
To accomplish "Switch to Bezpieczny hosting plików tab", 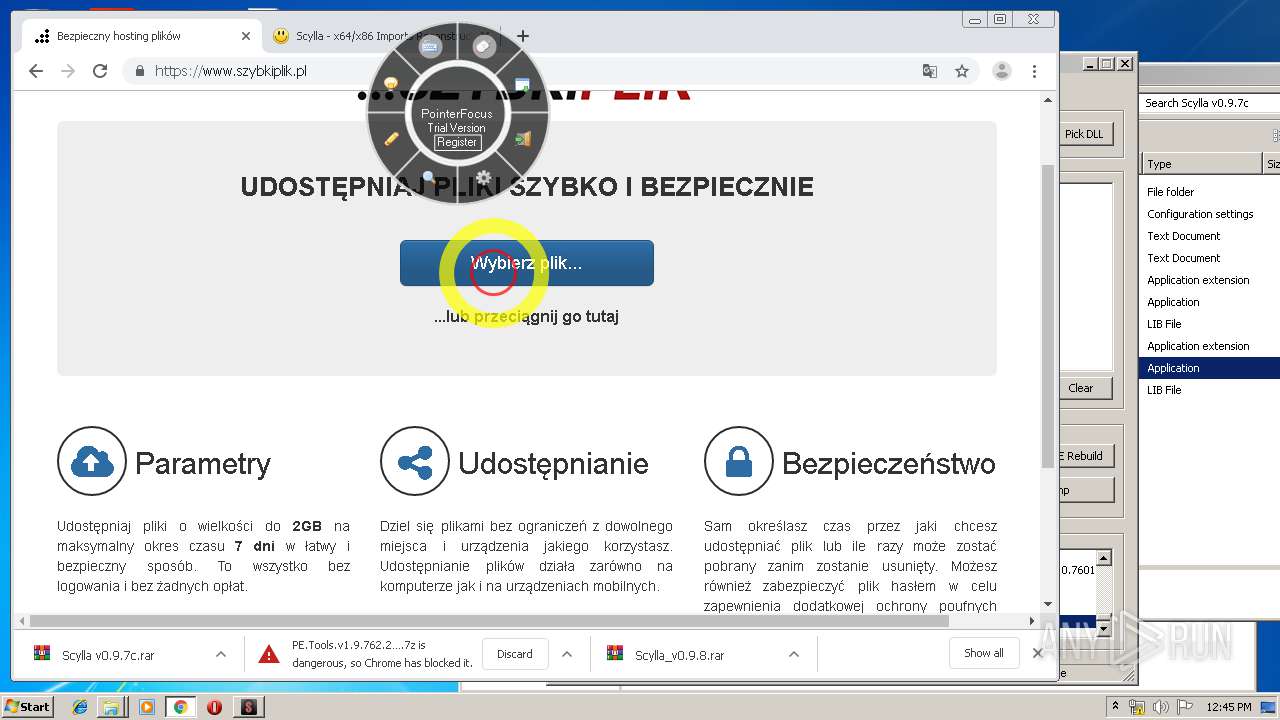I will click(x=141, y=36).
